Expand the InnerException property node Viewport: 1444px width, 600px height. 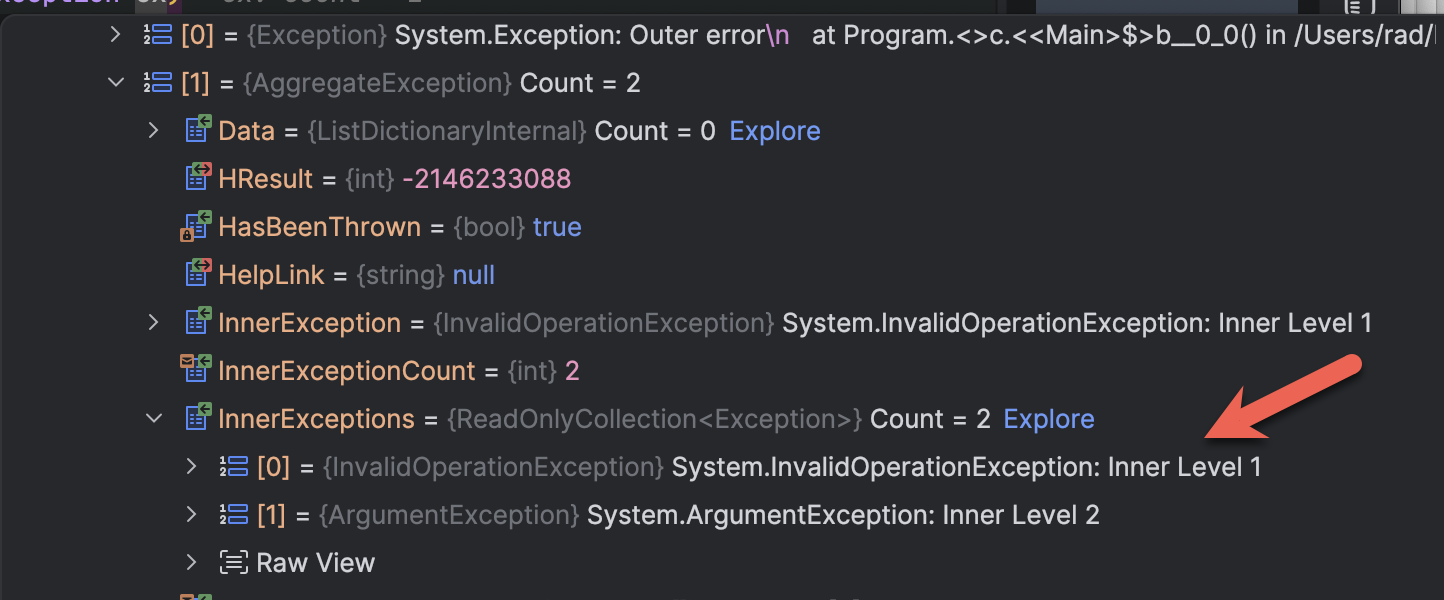(x=154, y=323)
